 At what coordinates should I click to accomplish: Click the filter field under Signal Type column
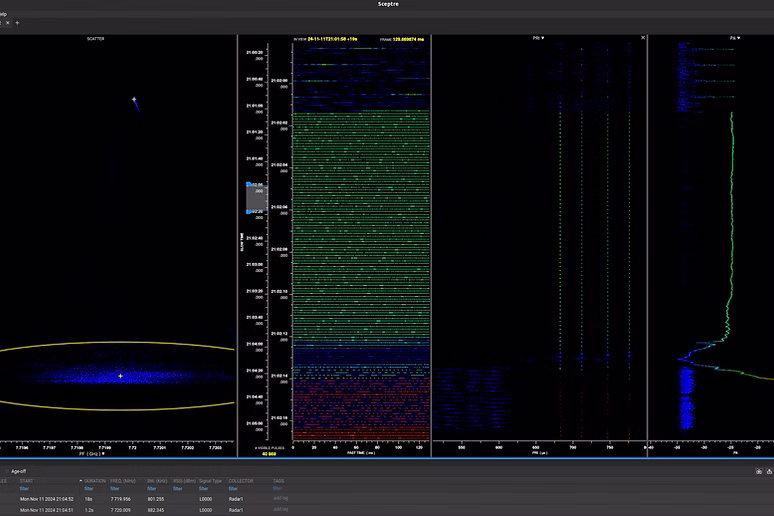(204, 489)
